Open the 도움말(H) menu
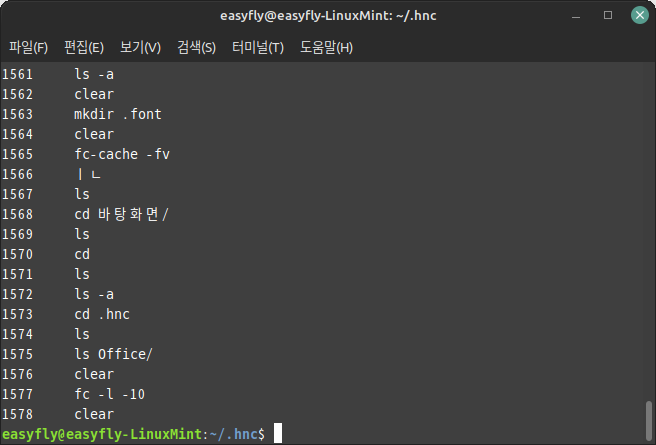The width and height of the screenshot is (656, 445). click(x=326, y=47)
